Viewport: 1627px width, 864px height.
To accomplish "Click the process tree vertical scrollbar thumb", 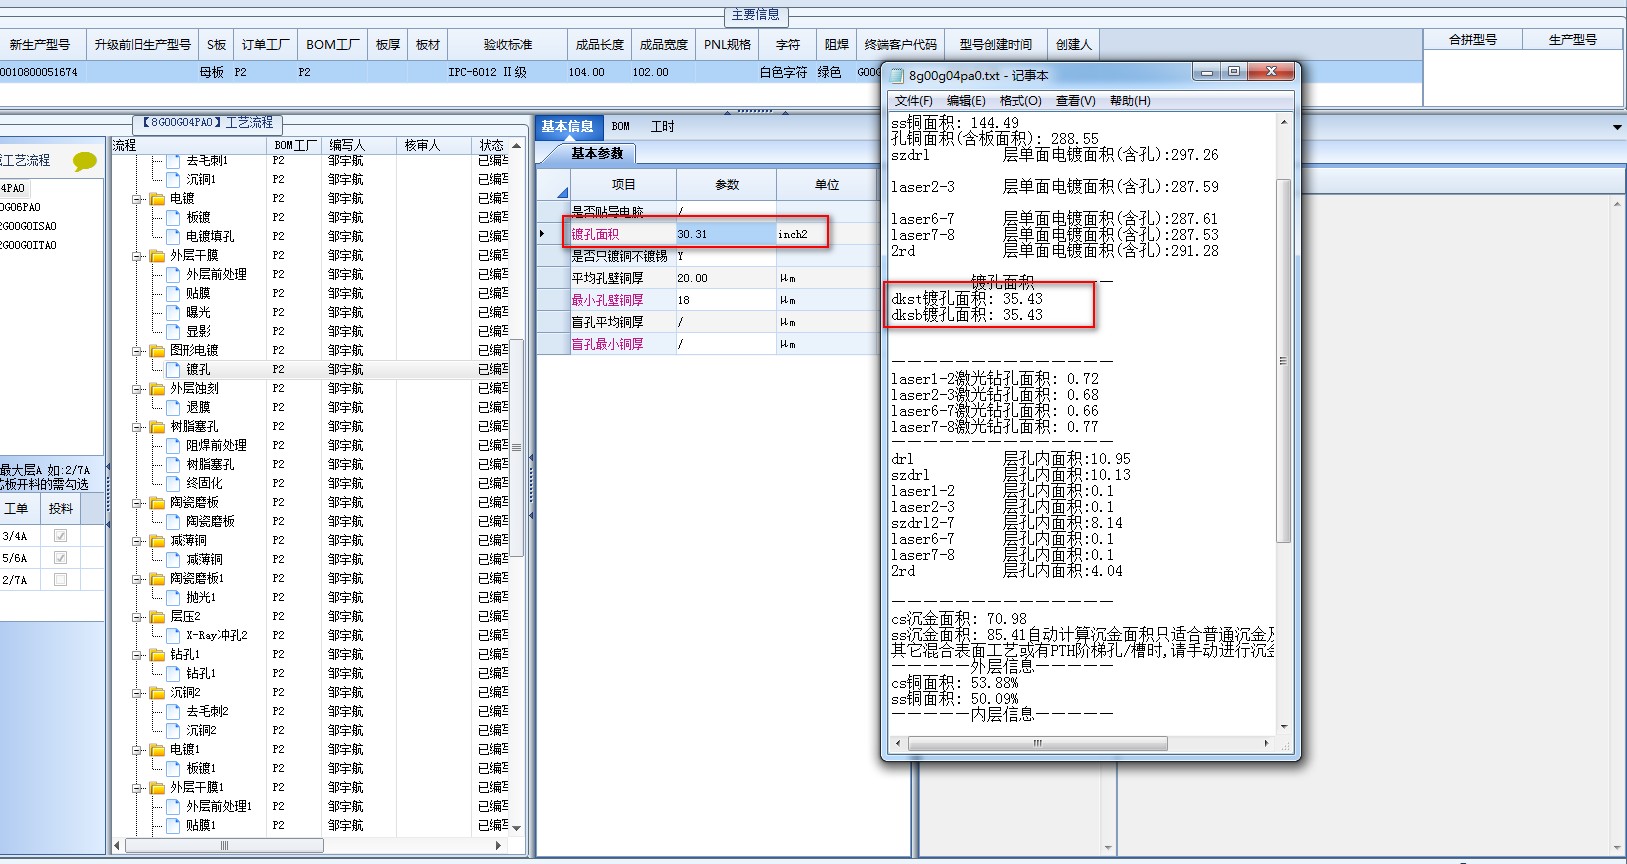I will [x=517, y=448].
